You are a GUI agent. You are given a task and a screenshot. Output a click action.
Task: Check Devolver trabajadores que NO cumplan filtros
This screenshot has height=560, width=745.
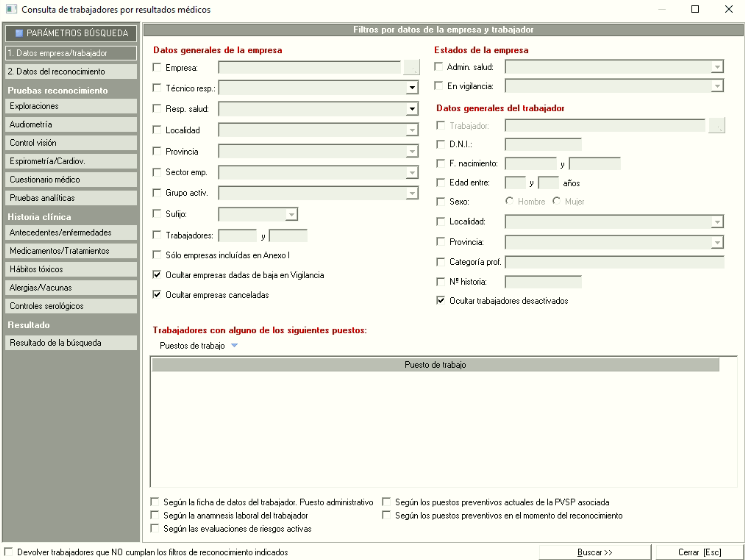click(x=9, y=551)
